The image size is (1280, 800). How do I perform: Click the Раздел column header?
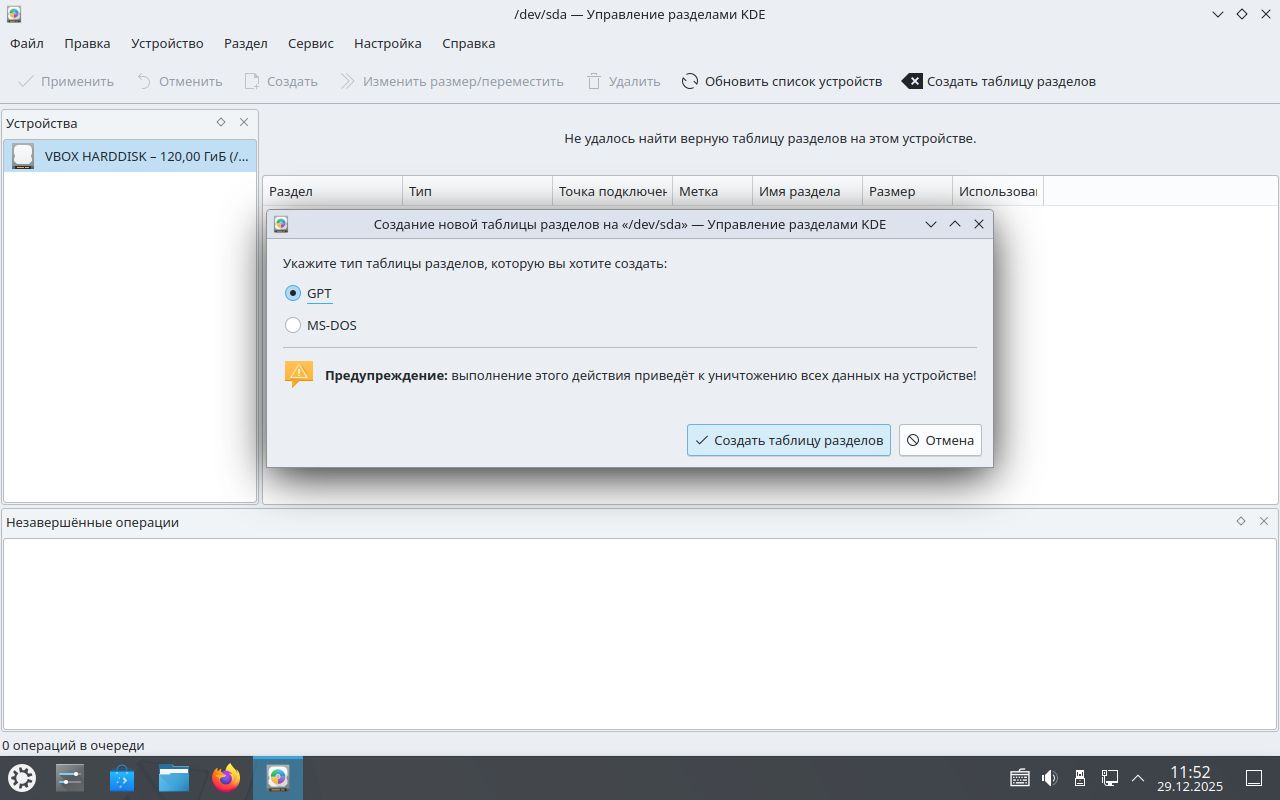(333, 191)
